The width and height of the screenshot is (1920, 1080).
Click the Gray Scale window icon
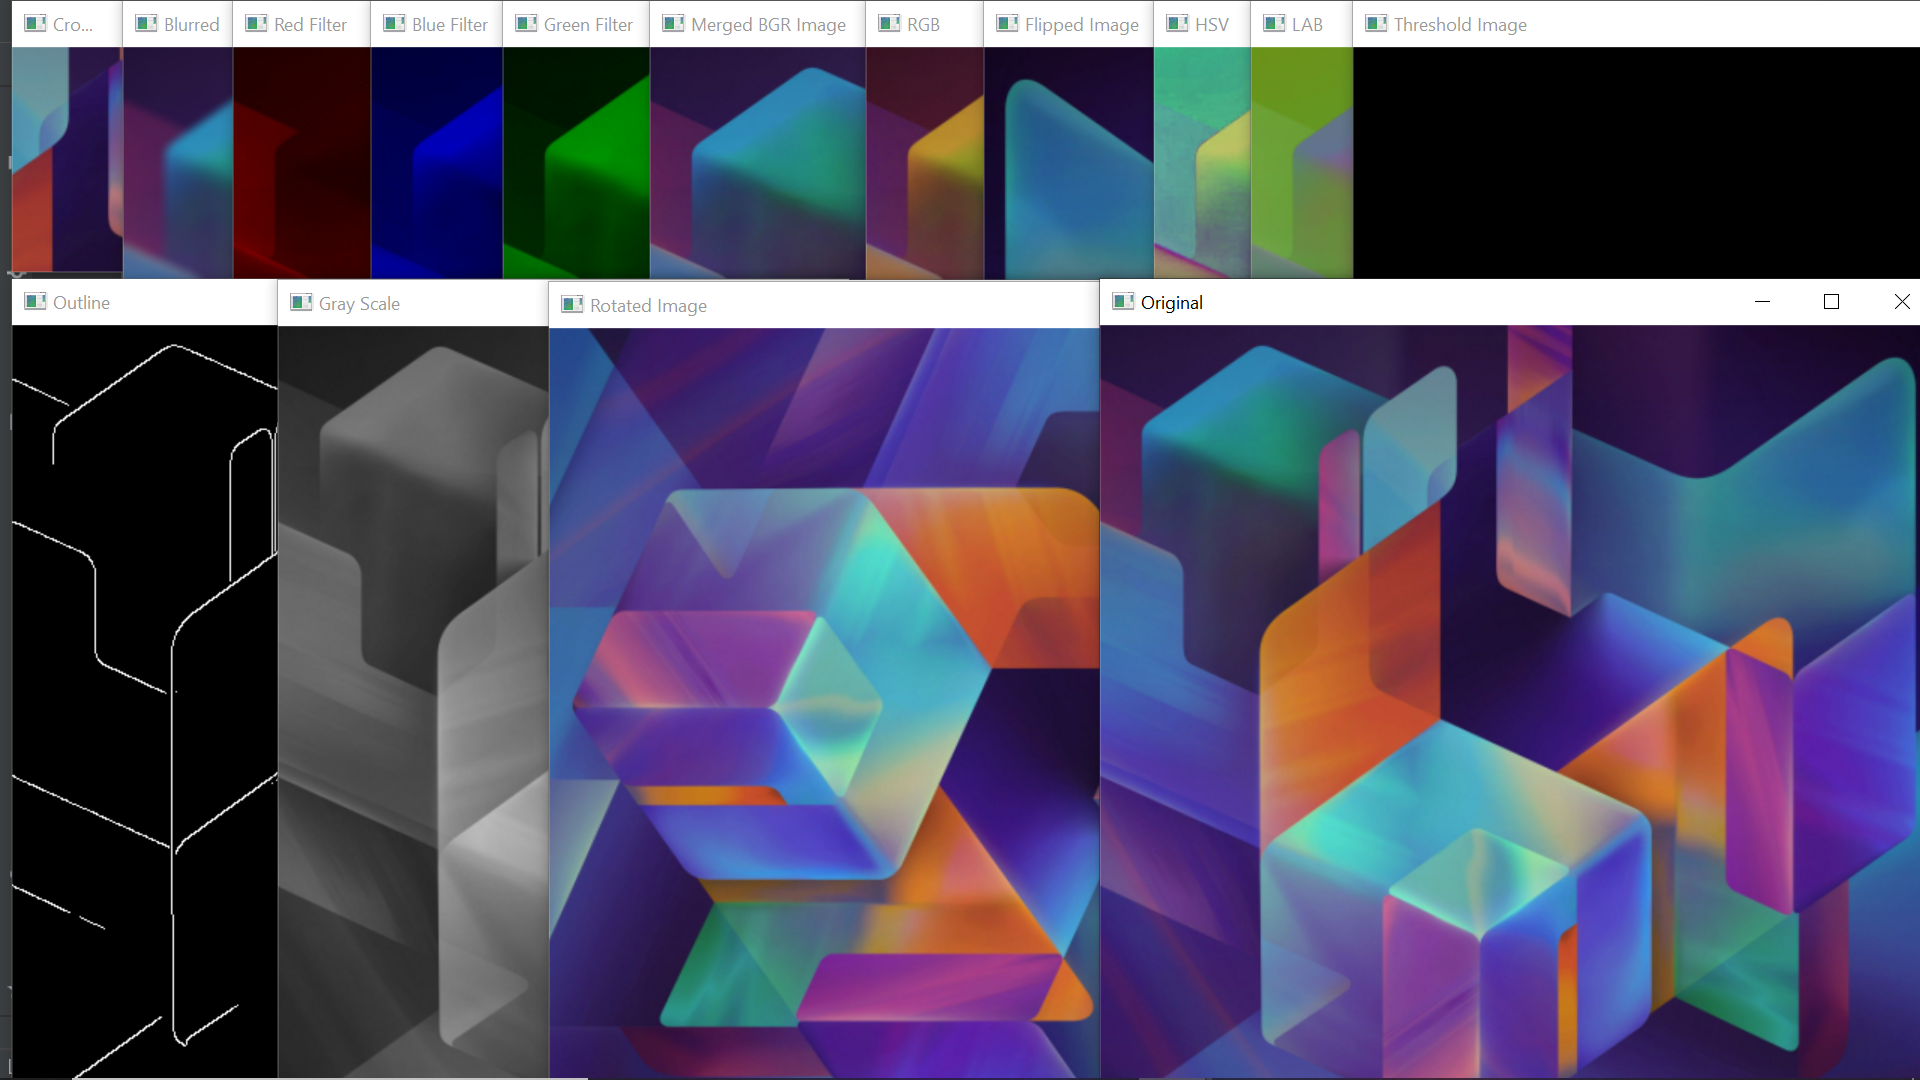point(301,303)
